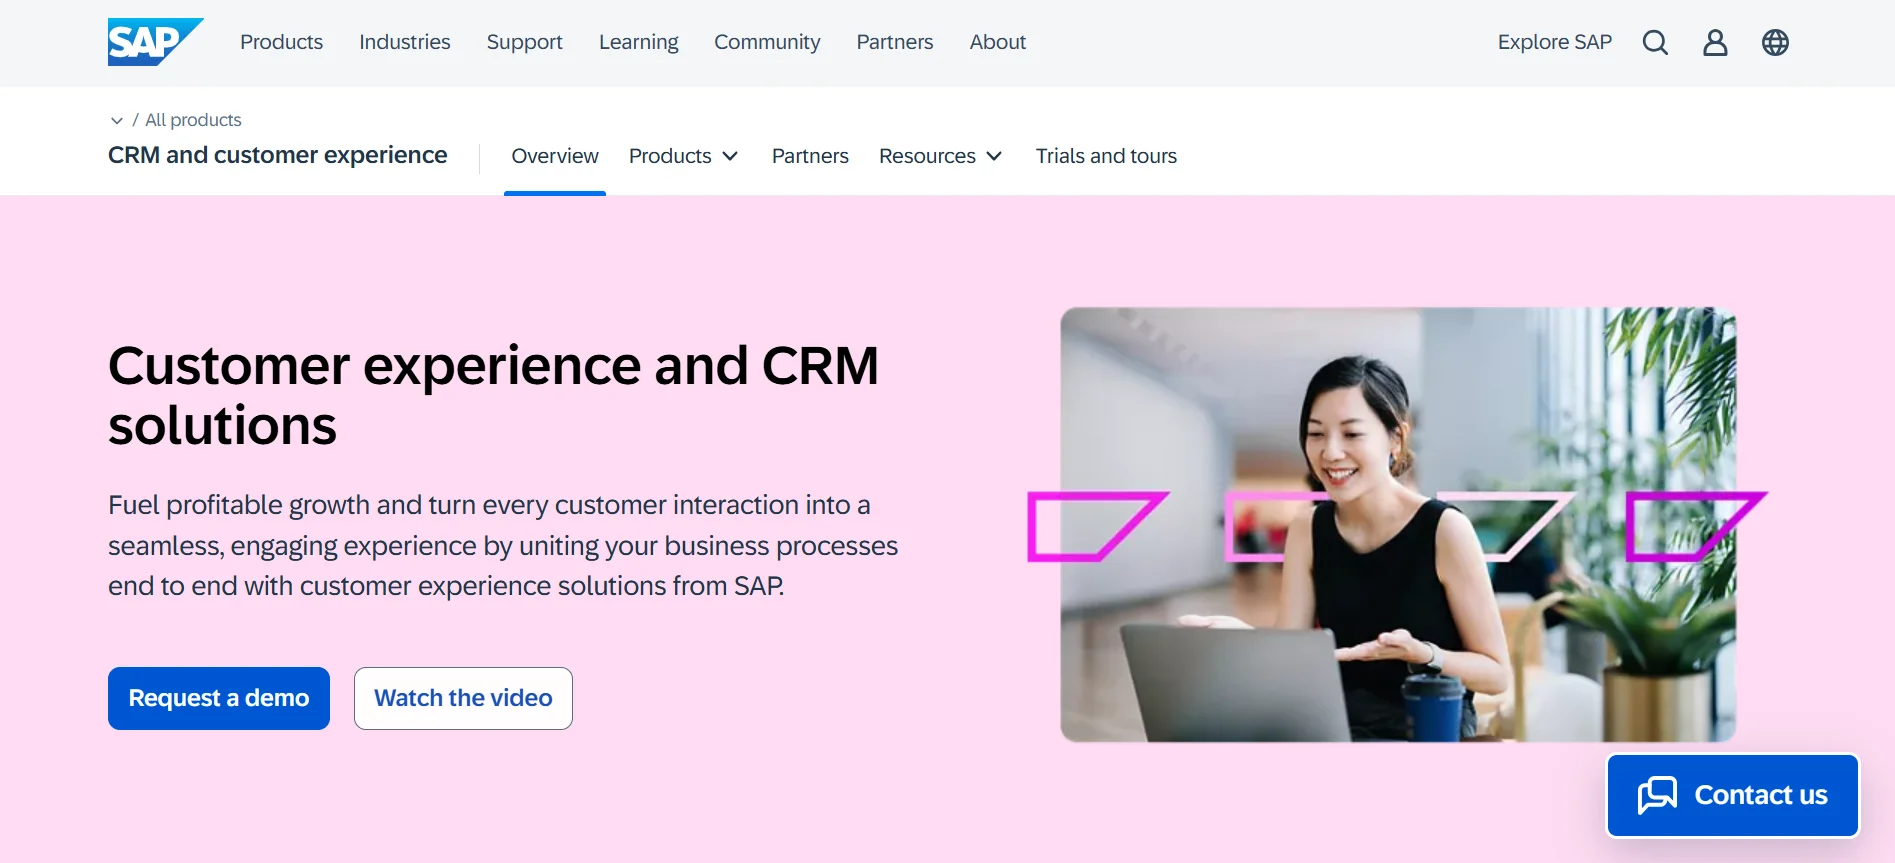Click the SAP logo

point(155,42)
